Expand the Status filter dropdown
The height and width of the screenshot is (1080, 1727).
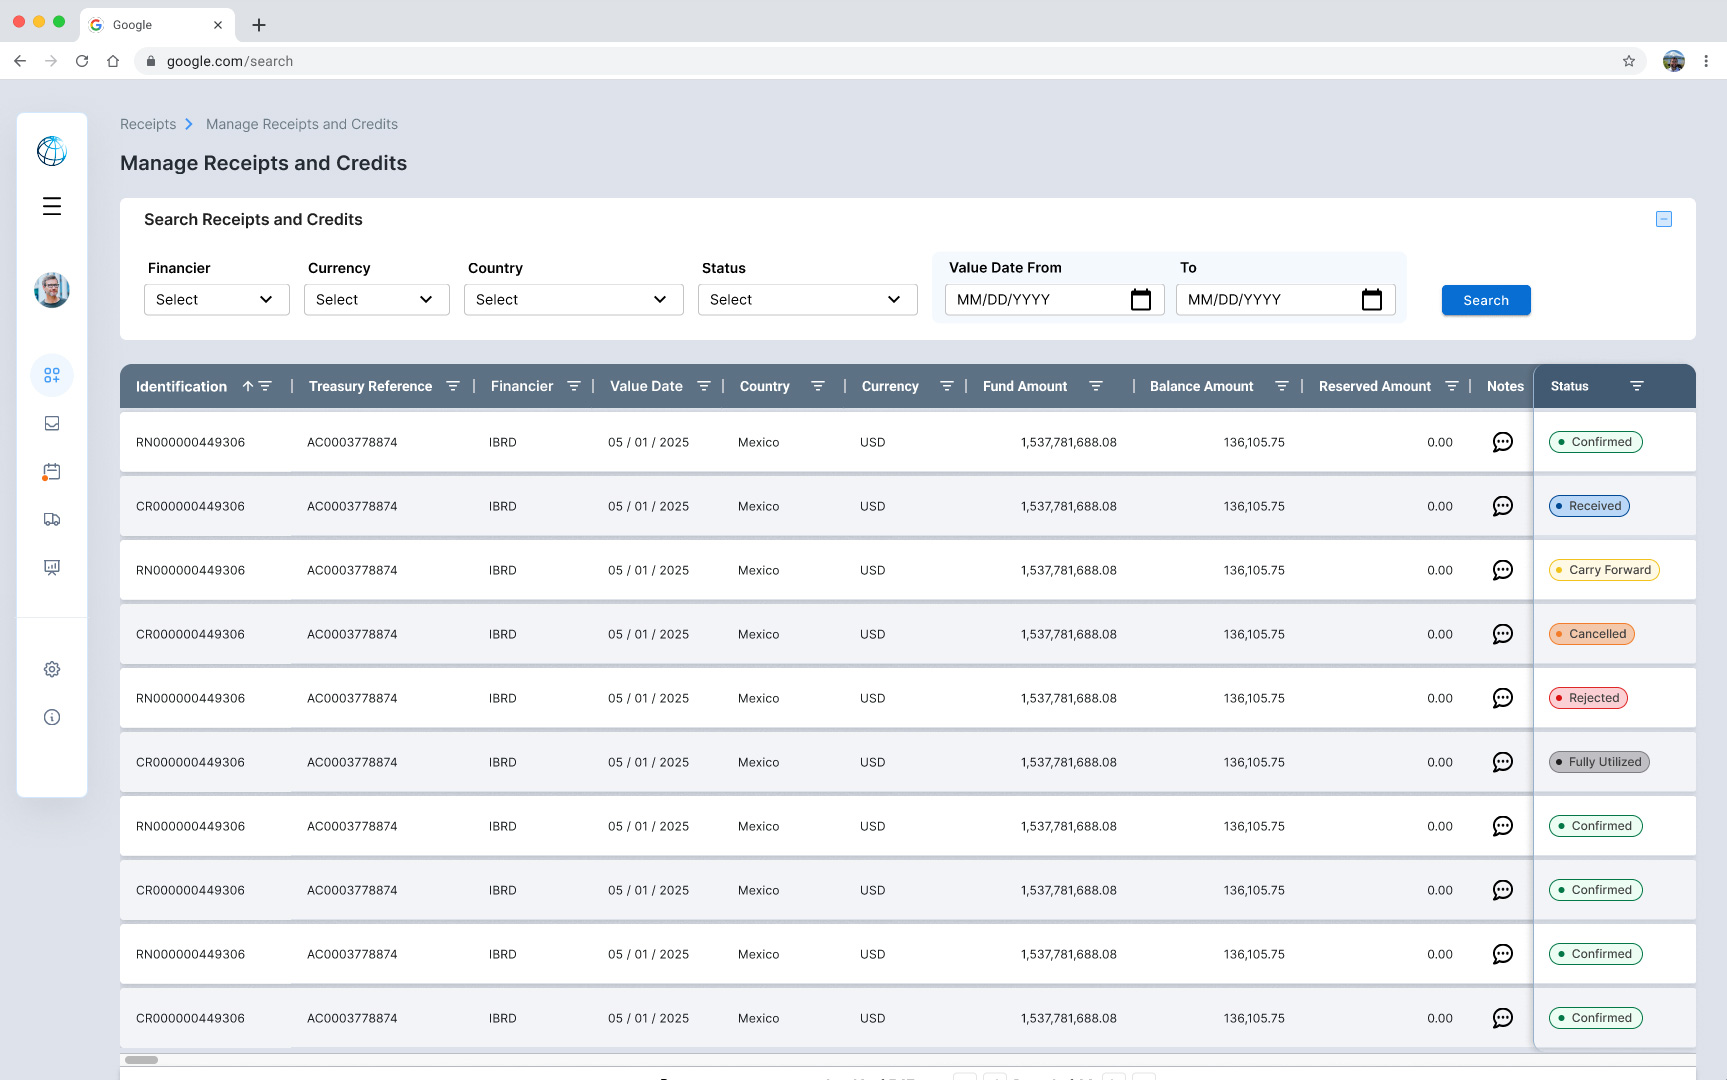pyautogui.click(x=807, y=300)
